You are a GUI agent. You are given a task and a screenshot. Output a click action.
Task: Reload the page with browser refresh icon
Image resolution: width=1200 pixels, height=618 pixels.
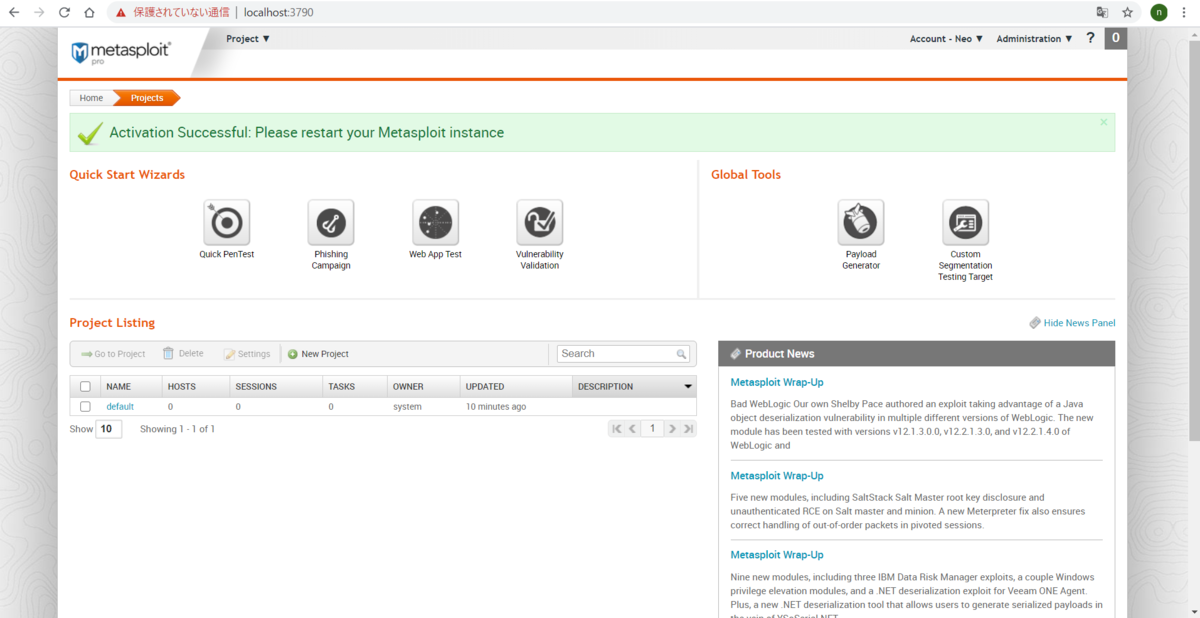coord(64,13)
